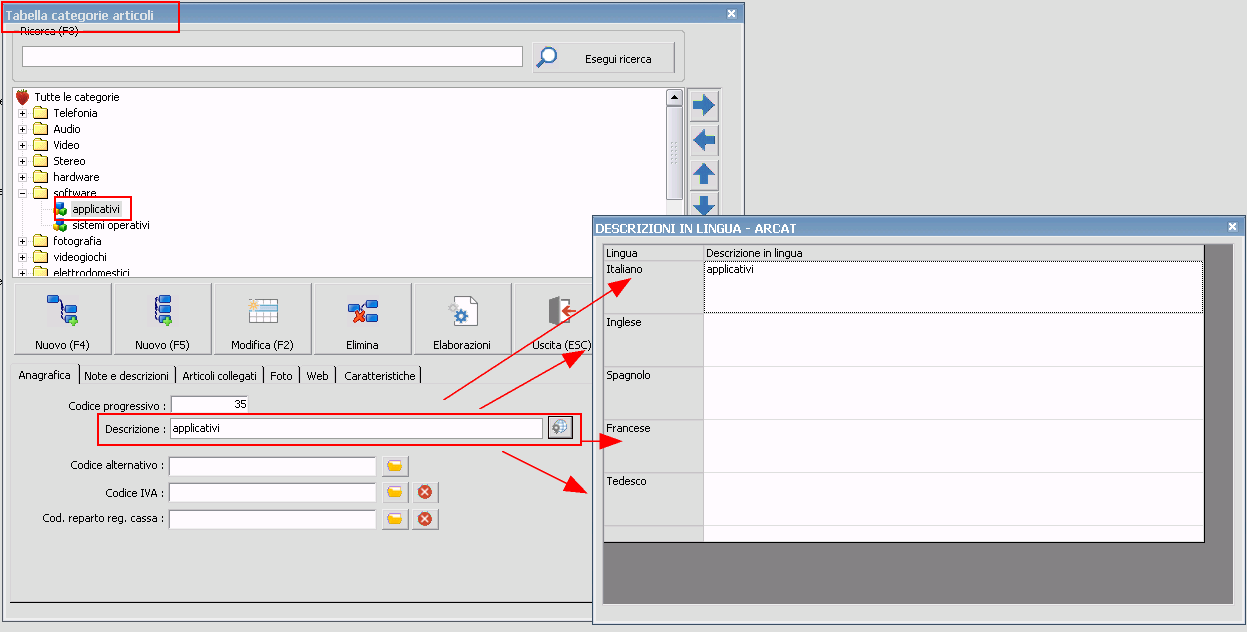Viewport: 1247px width, 632px height.
Task: Click the Elaborazioni button
Action: (x=462, y=319)
